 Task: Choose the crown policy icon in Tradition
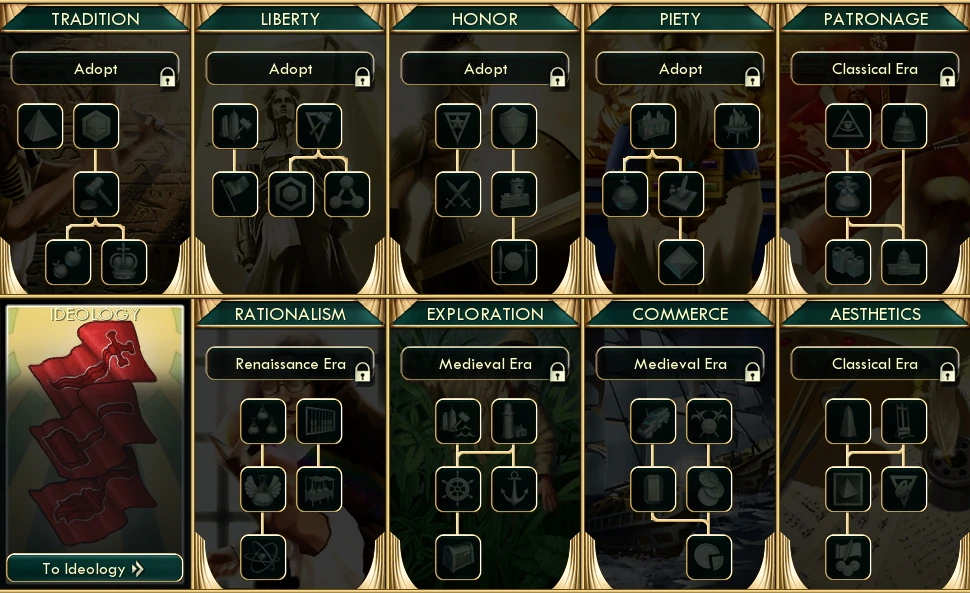(124, 262)
